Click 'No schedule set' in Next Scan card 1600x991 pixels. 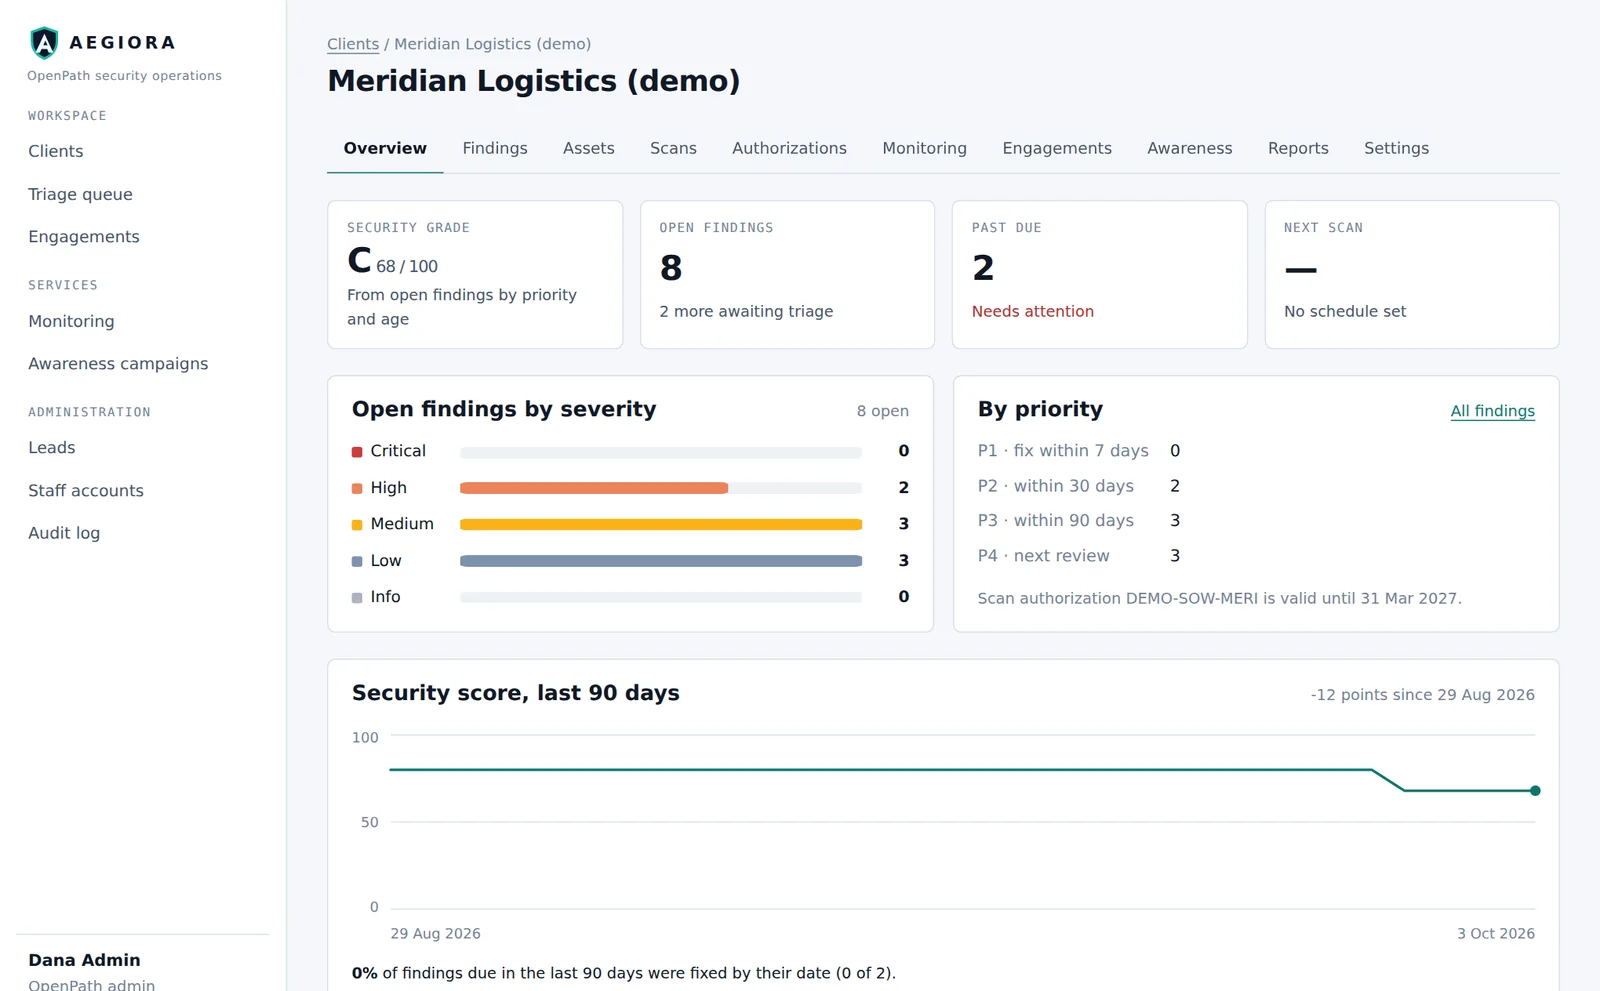(1345, 311)
